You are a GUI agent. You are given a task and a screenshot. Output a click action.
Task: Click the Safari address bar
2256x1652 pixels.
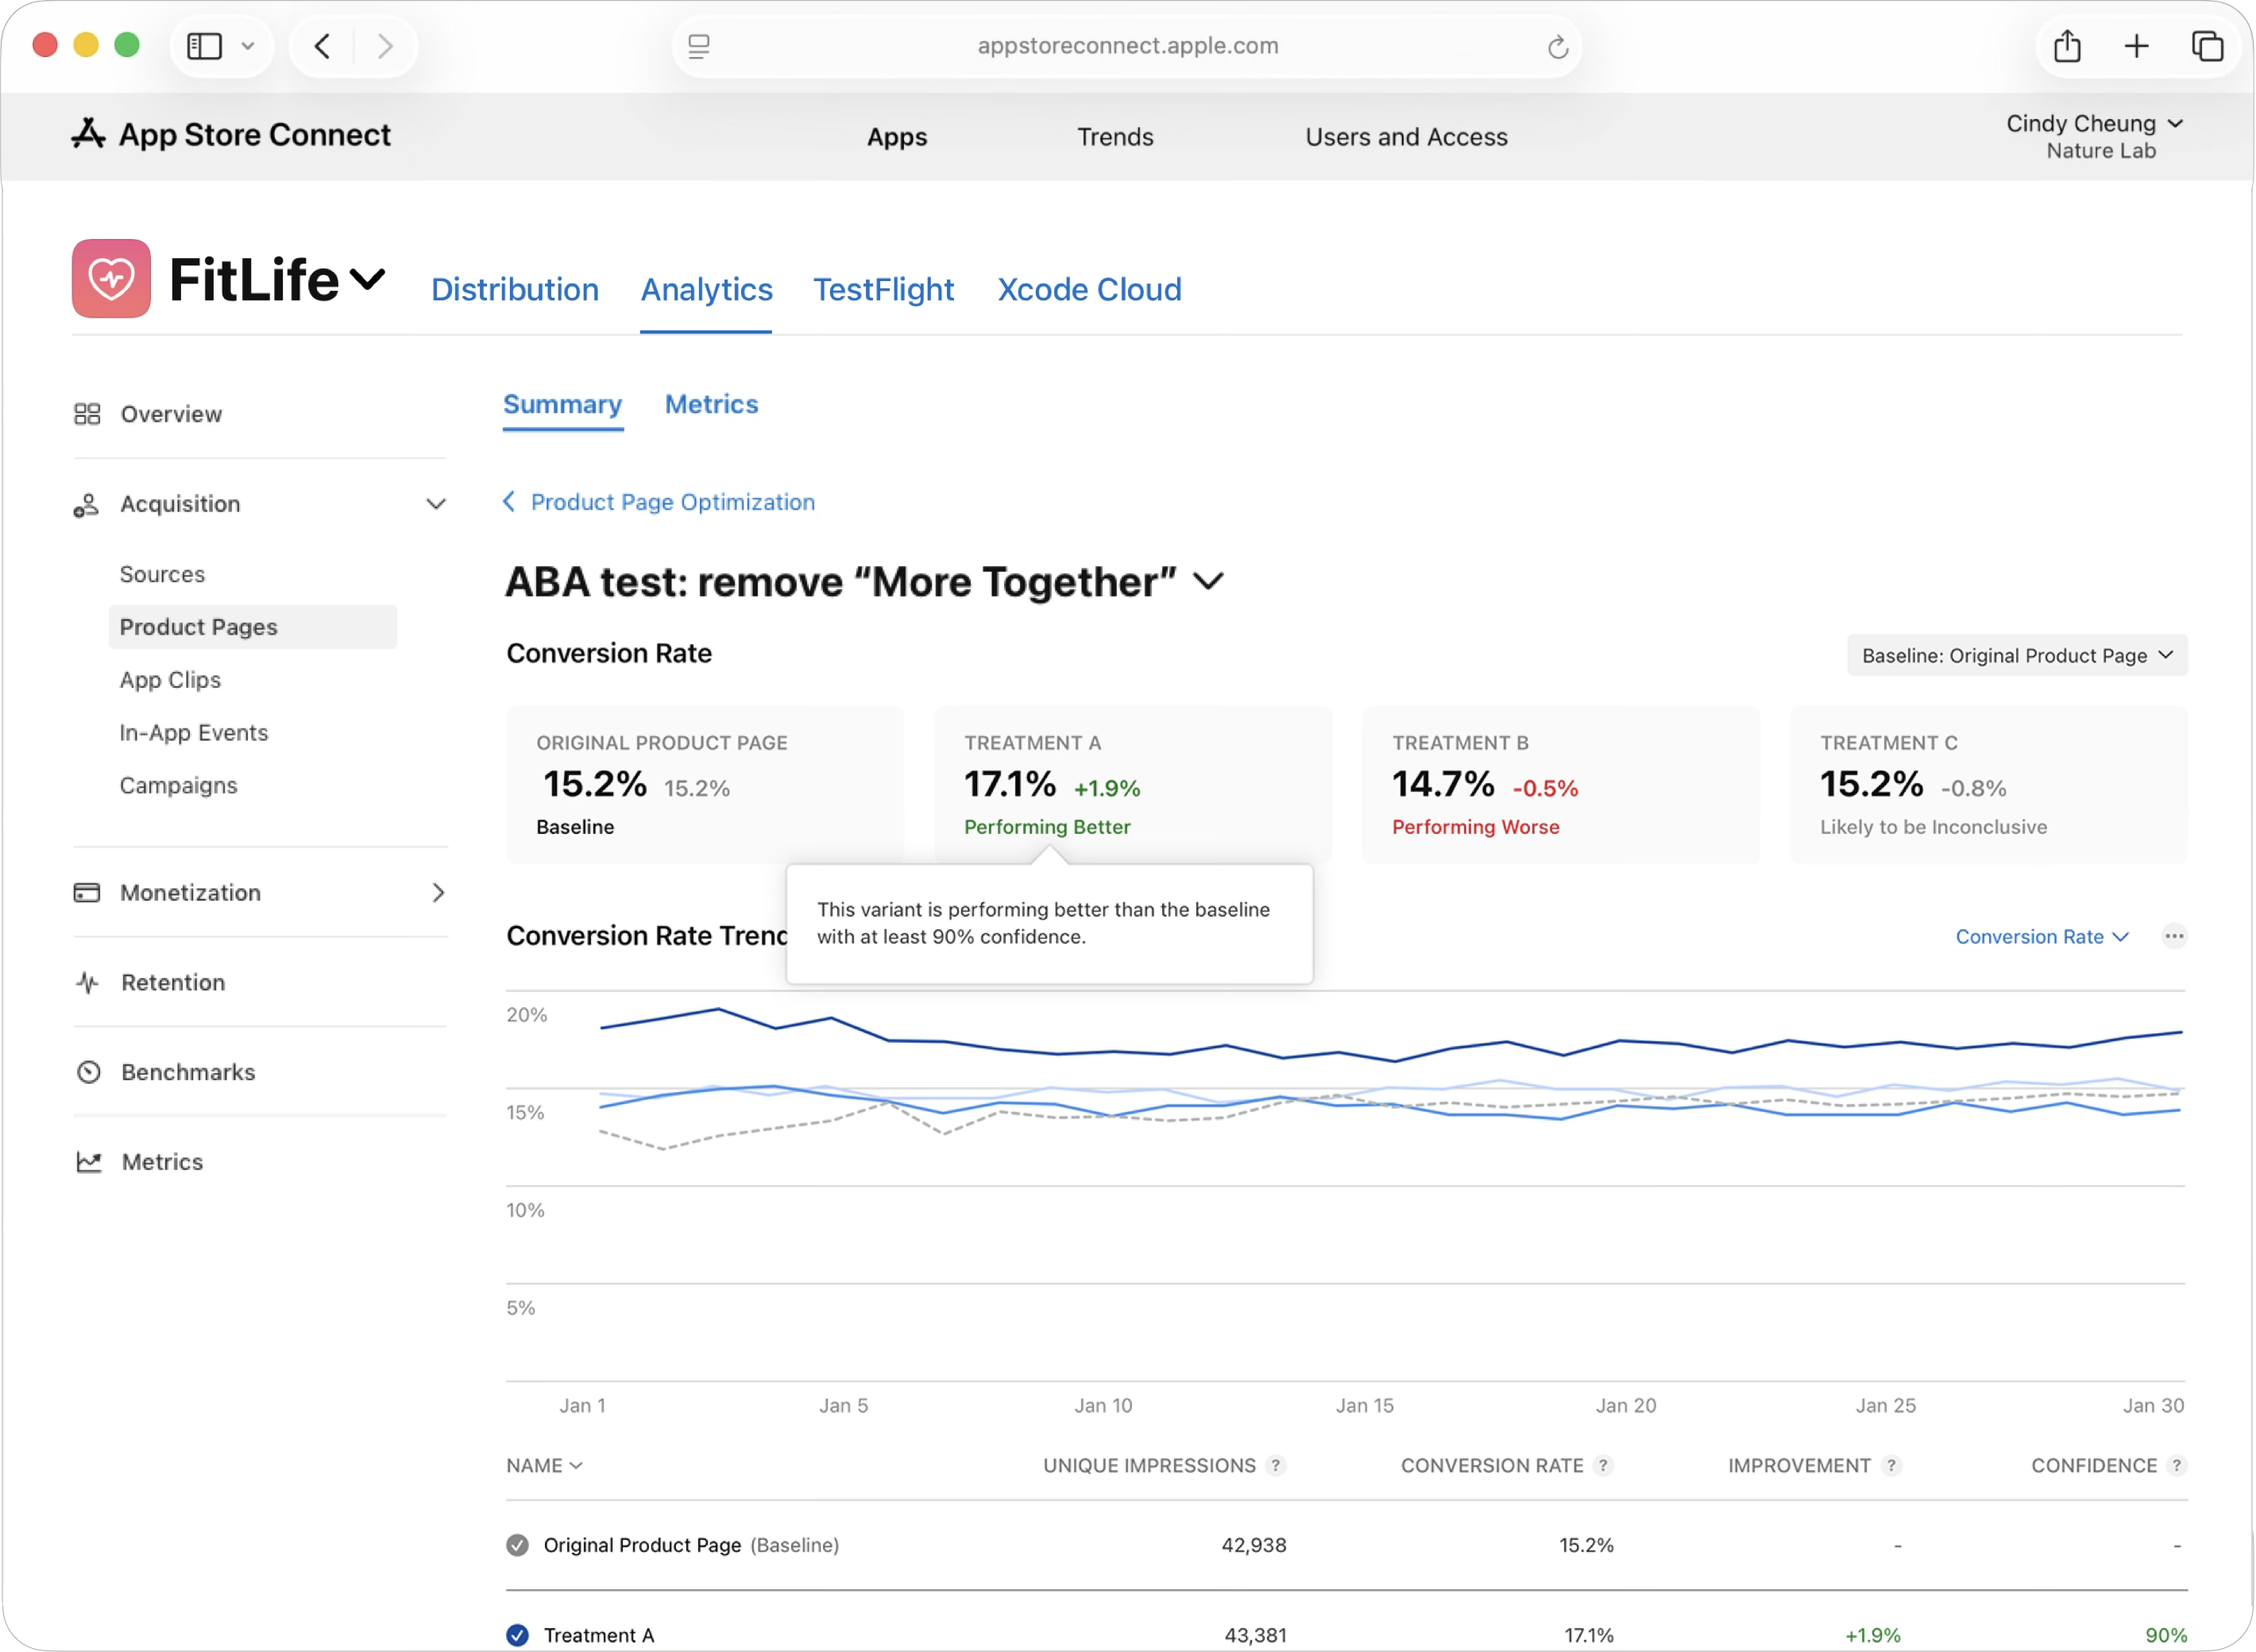(1127, 46)
